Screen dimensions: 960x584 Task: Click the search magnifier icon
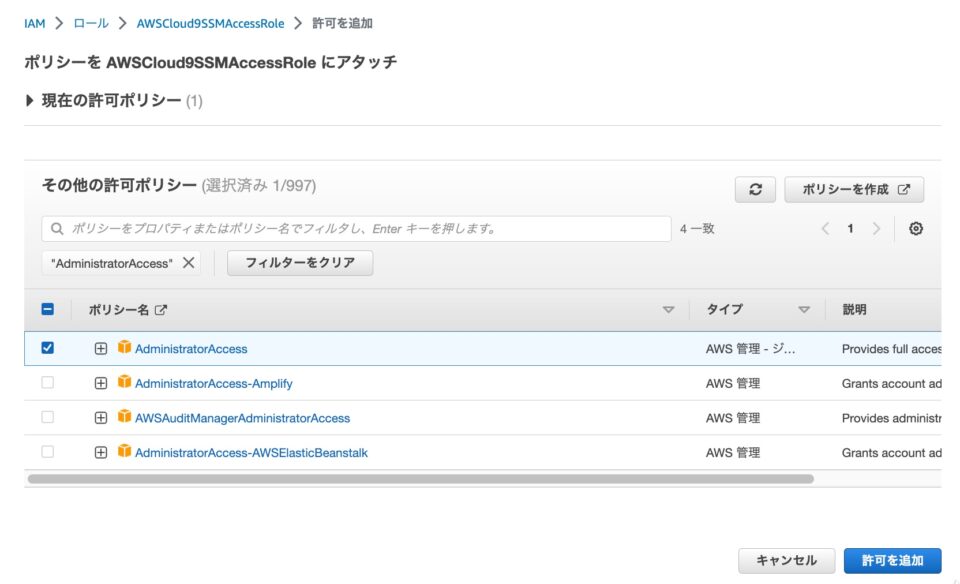point(57,229)
